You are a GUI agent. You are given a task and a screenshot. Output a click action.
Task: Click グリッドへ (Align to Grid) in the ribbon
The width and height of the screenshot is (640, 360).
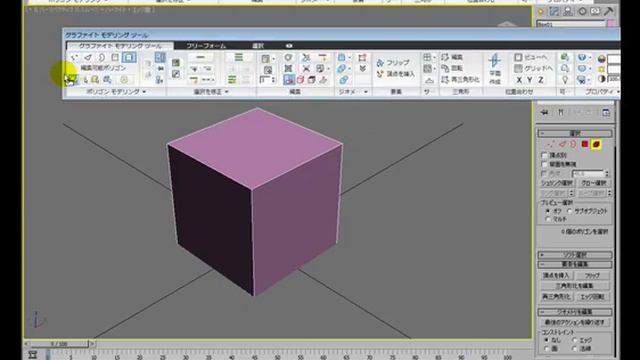[x=533, y=69]
